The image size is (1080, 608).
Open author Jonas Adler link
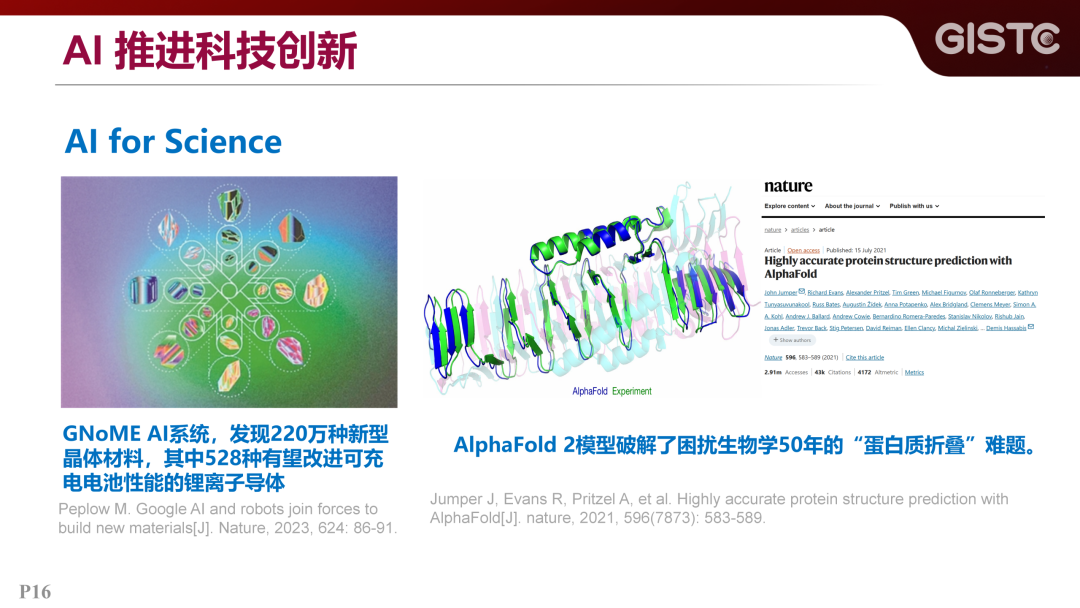[779, 328]
